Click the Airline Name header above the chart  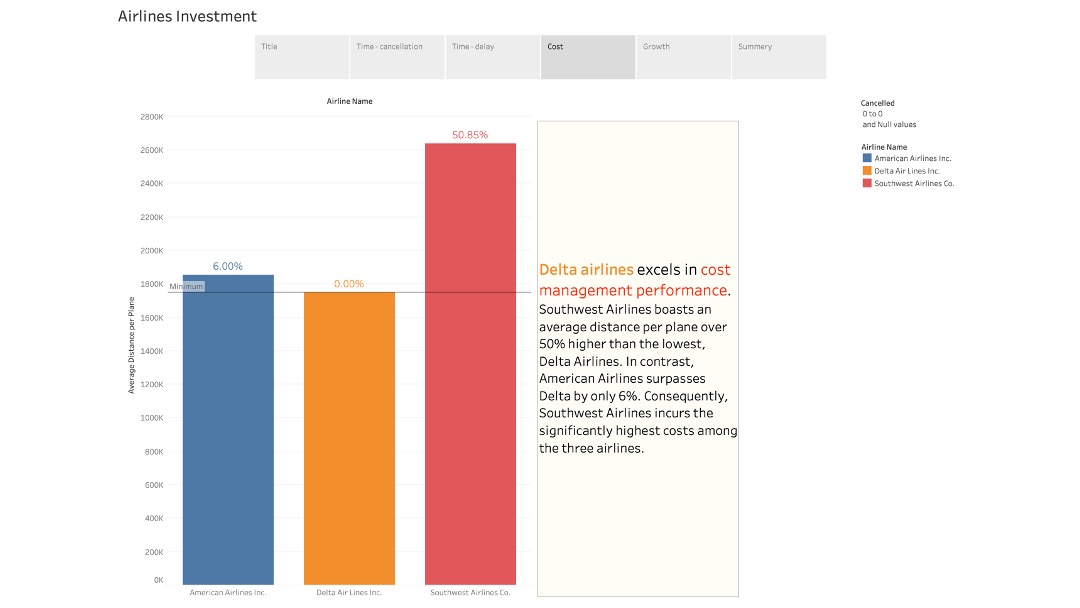[x=349, y=101]
